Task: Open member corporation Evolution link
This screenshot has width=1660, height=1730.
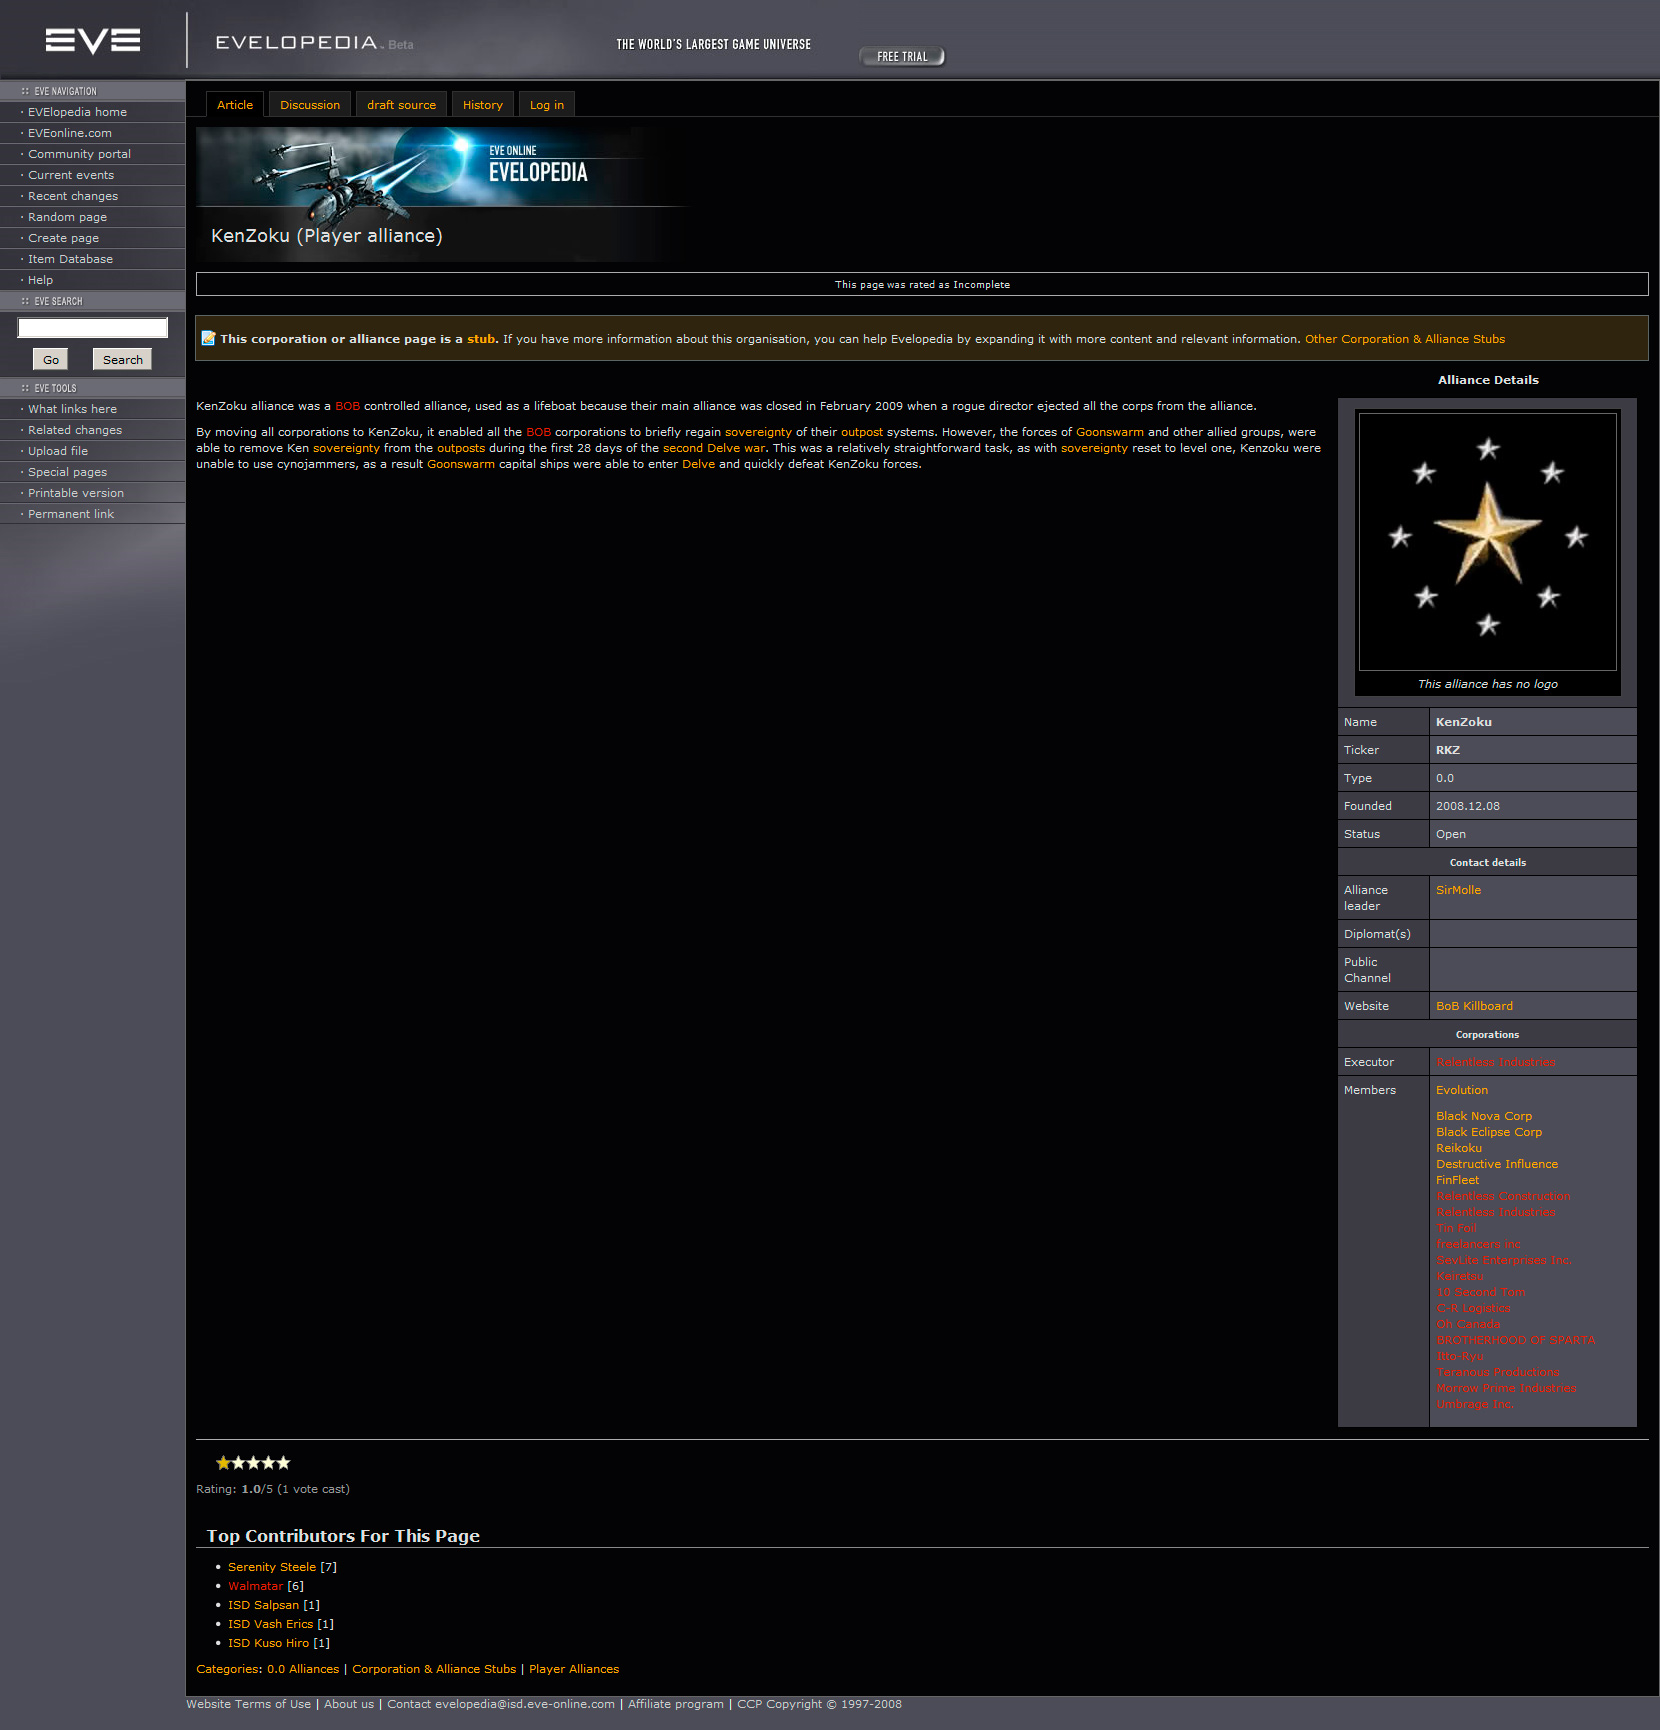Action: (x=1462, y=1090)
